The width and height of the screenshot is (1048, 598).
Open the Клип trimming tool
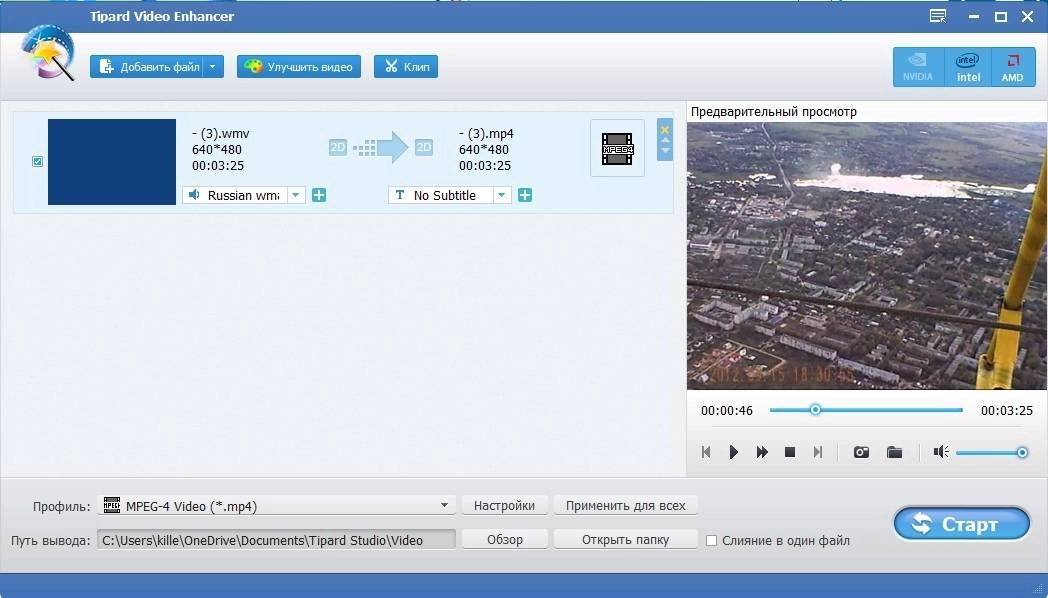coord(406,67)
